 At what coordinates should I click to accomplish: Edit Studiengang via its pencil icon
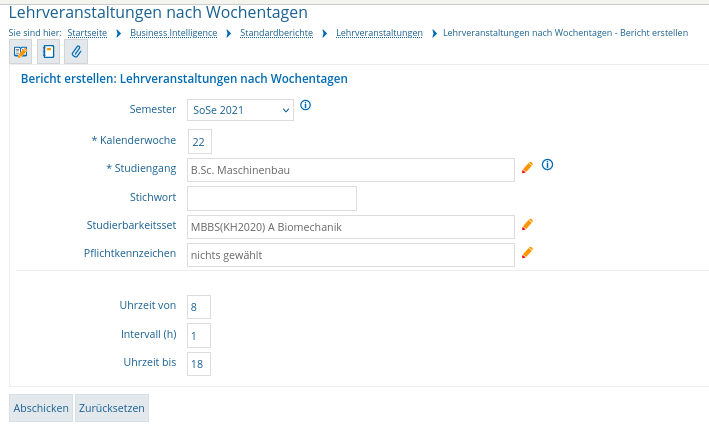coord(527,168)
